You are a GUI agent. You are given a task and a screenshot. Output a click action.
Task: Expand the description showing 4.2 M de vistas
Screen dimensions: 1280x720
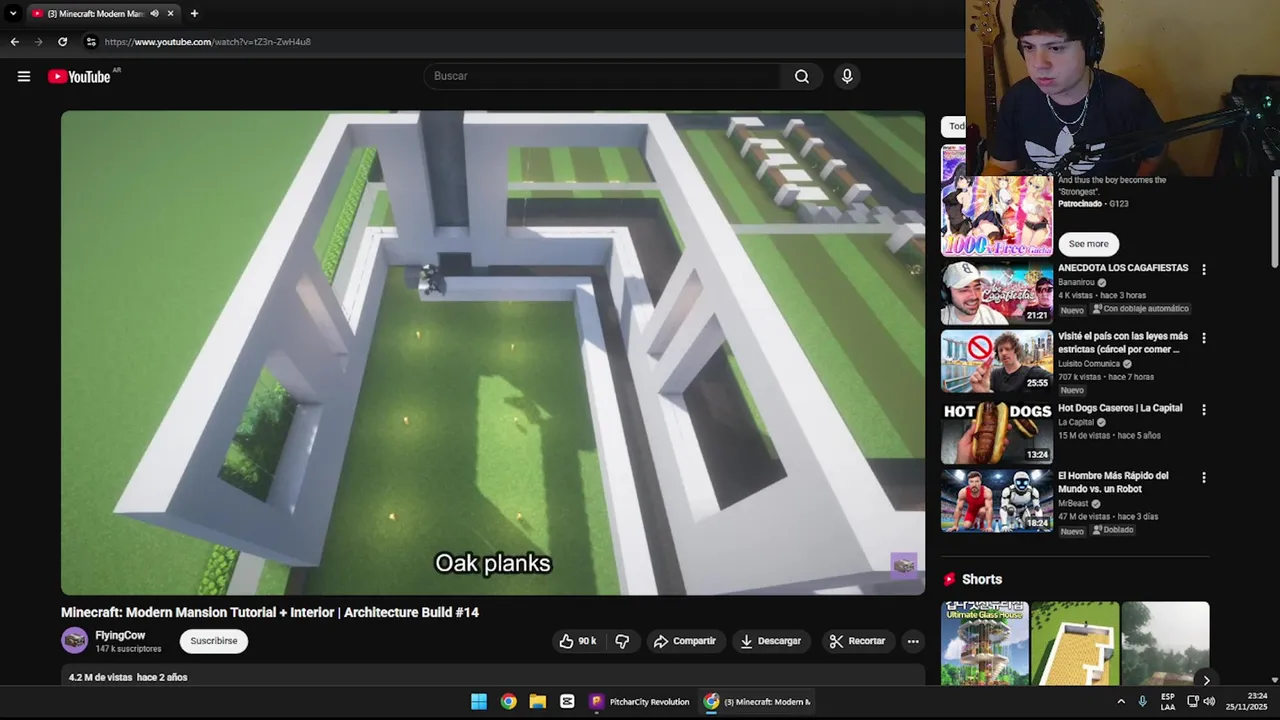point(493,677)
